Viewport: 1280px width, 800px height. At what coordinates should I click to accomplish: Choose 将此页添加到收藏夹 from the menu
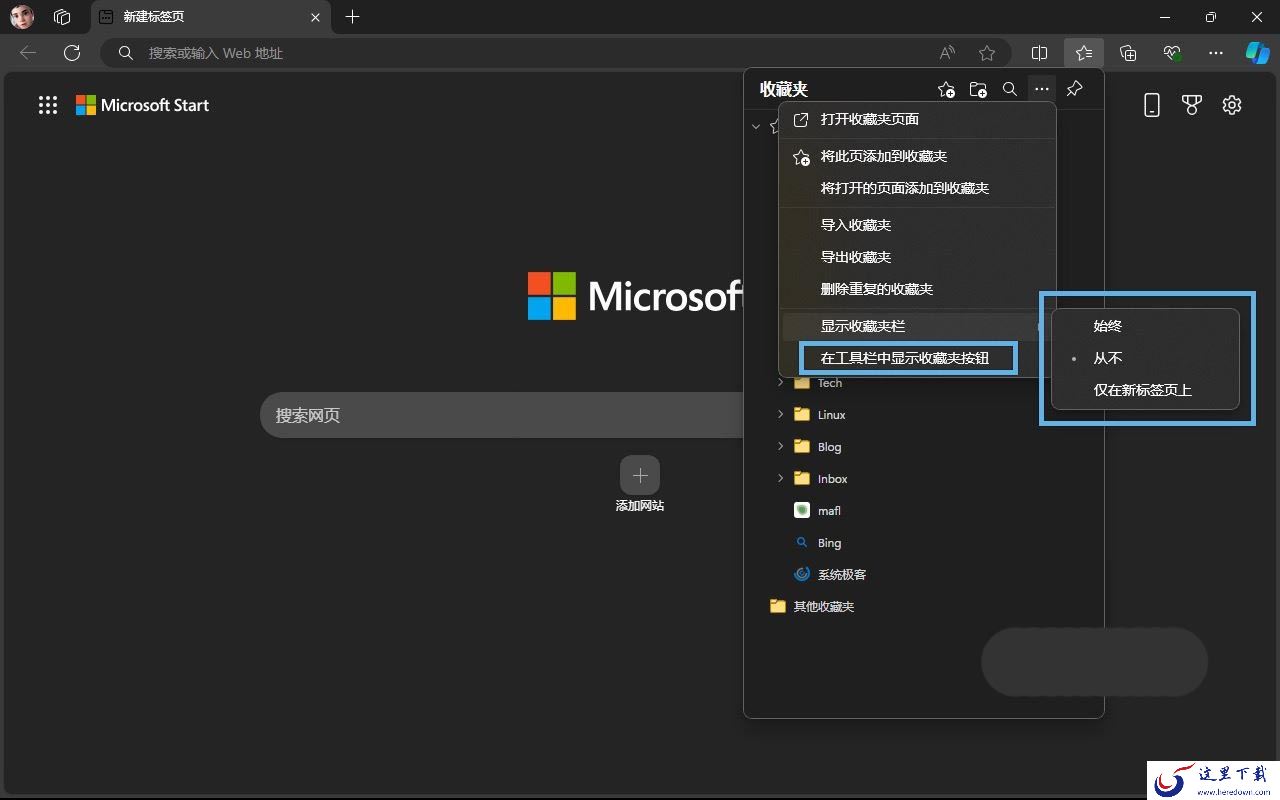click(917, 156)
